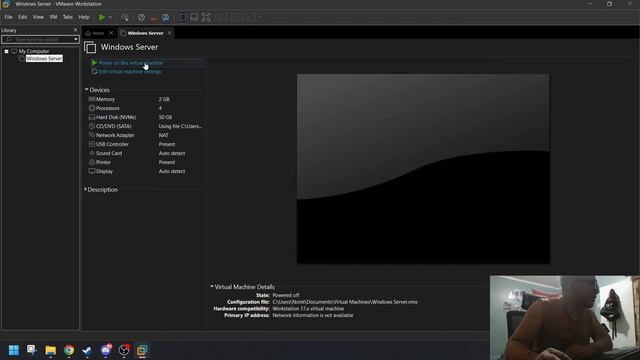Click the Printer device icon

(92, 162)
